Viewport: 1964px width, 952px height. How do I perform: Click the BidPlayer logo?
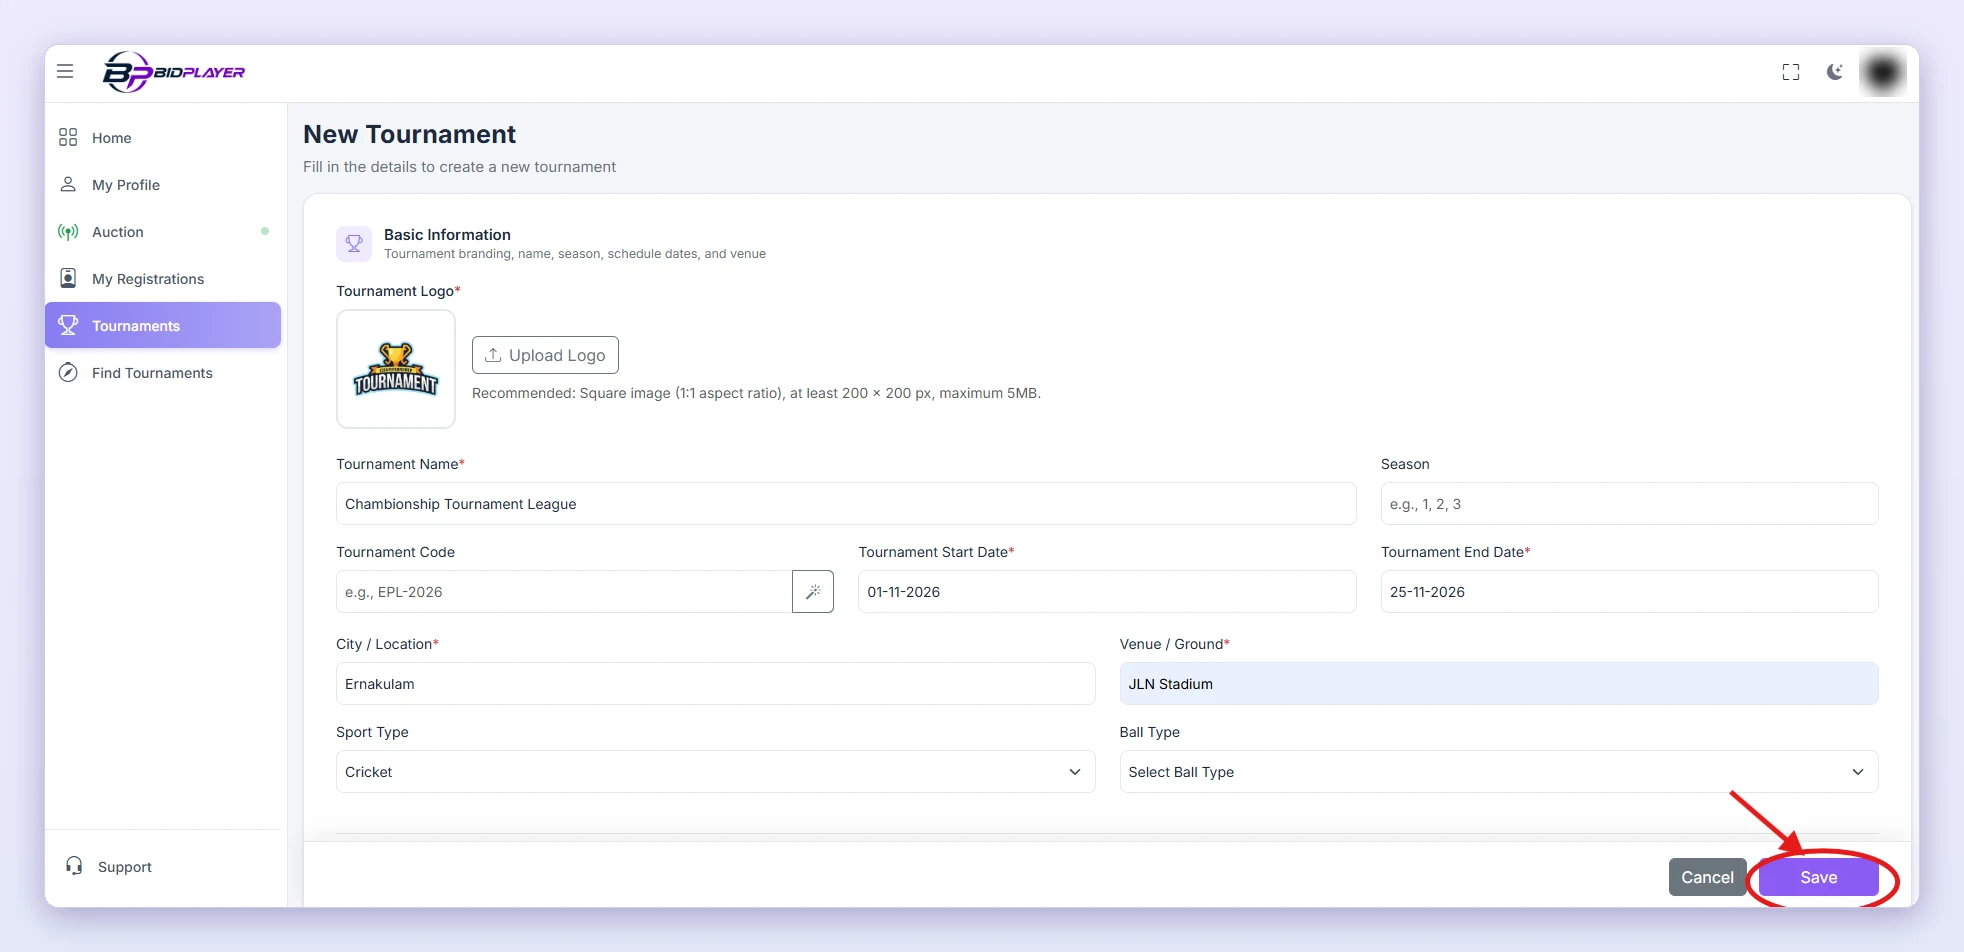174,72
